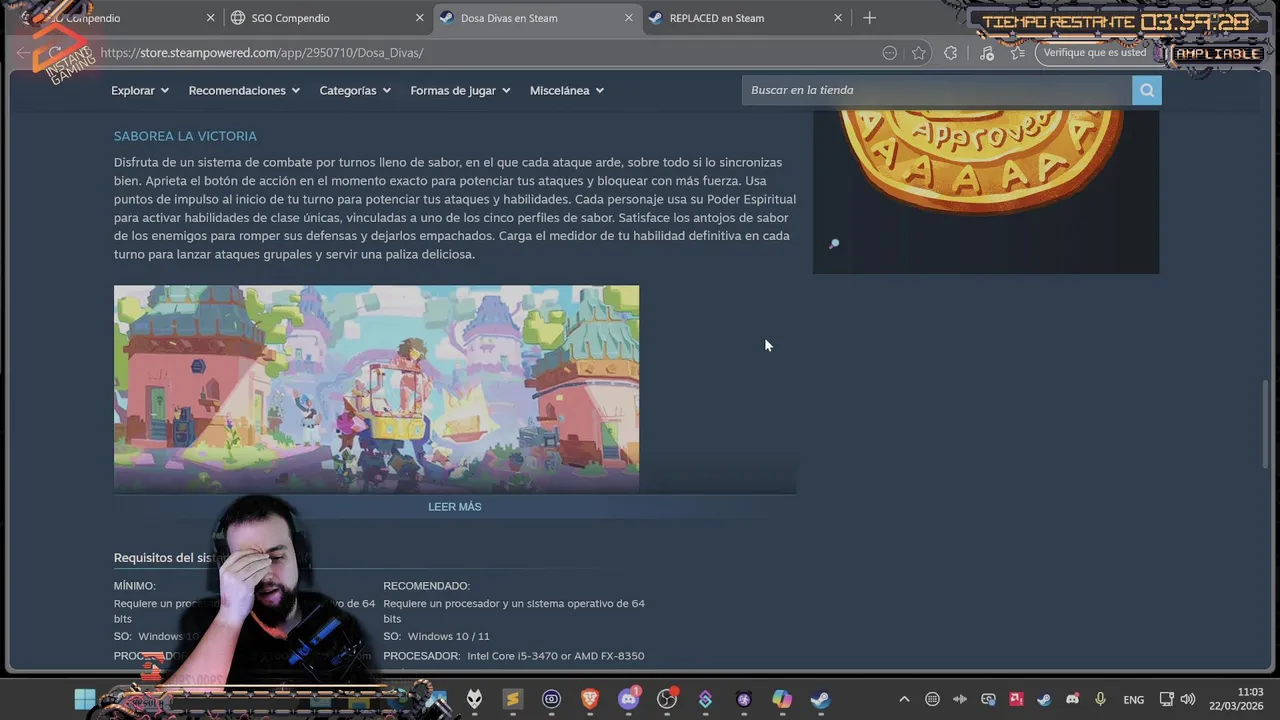The height and width of the screenshot is (720, 1280).
Task: Click the Buscar en la tienda search field
Action: (937, 90)
